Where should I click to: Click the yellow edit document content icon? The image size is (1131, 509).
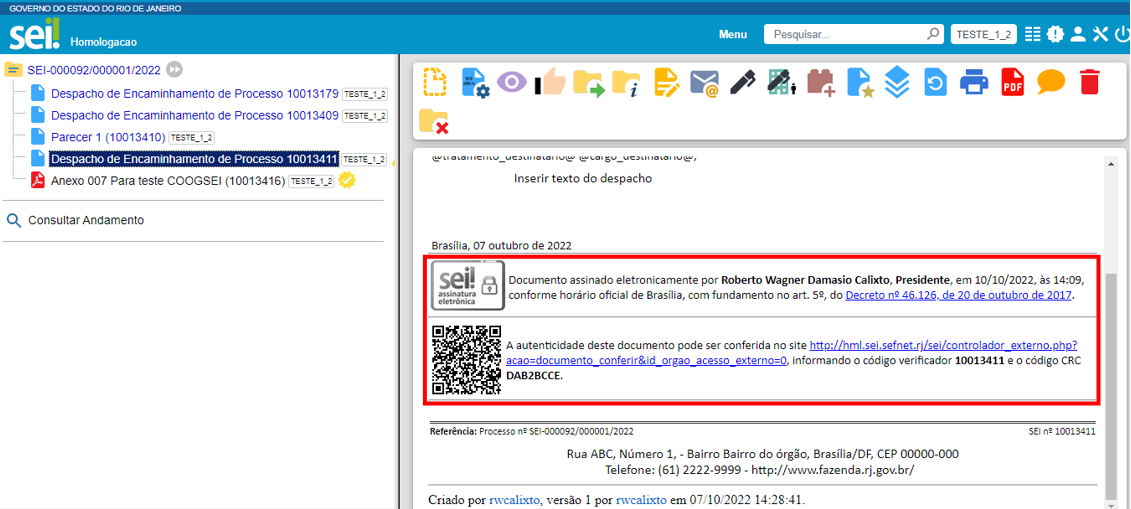666,82
